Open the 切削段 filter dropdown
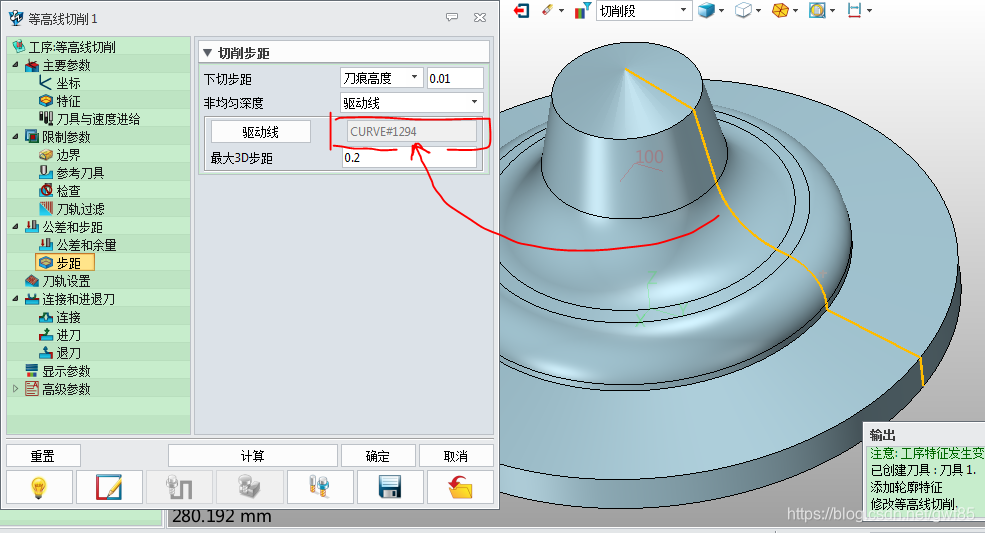Image resolution: width=985 pixels, height=533 pixels. pyautogui.click(x=644, y=10)
